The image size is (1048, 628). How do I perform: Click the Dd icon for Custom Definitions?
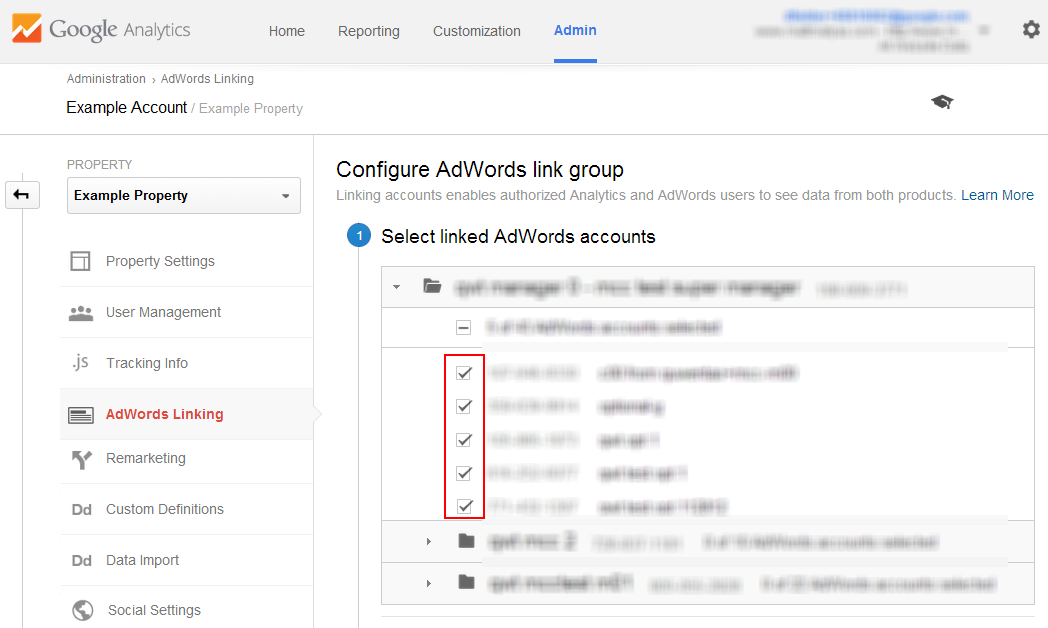click(x=81, y=509)
